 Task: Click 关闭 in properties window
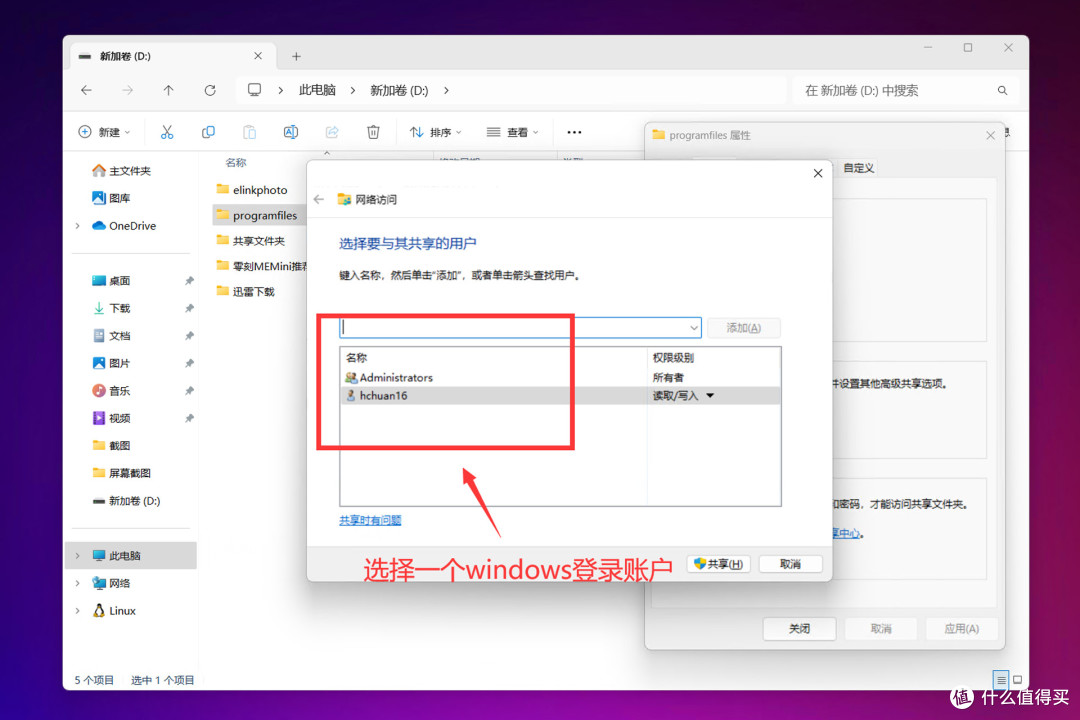click(799, 628)
